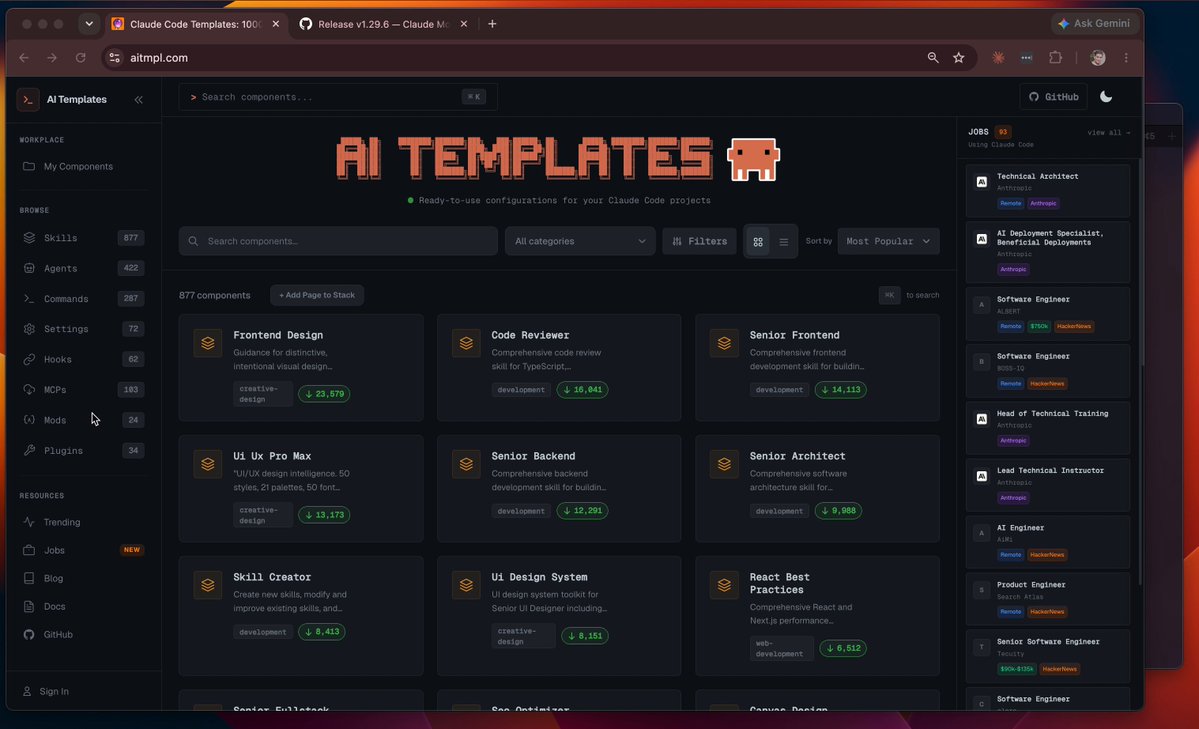Open the Head of Technical Training job
This screenshot has height=729, width=1199.
[x=1048, y=427]
